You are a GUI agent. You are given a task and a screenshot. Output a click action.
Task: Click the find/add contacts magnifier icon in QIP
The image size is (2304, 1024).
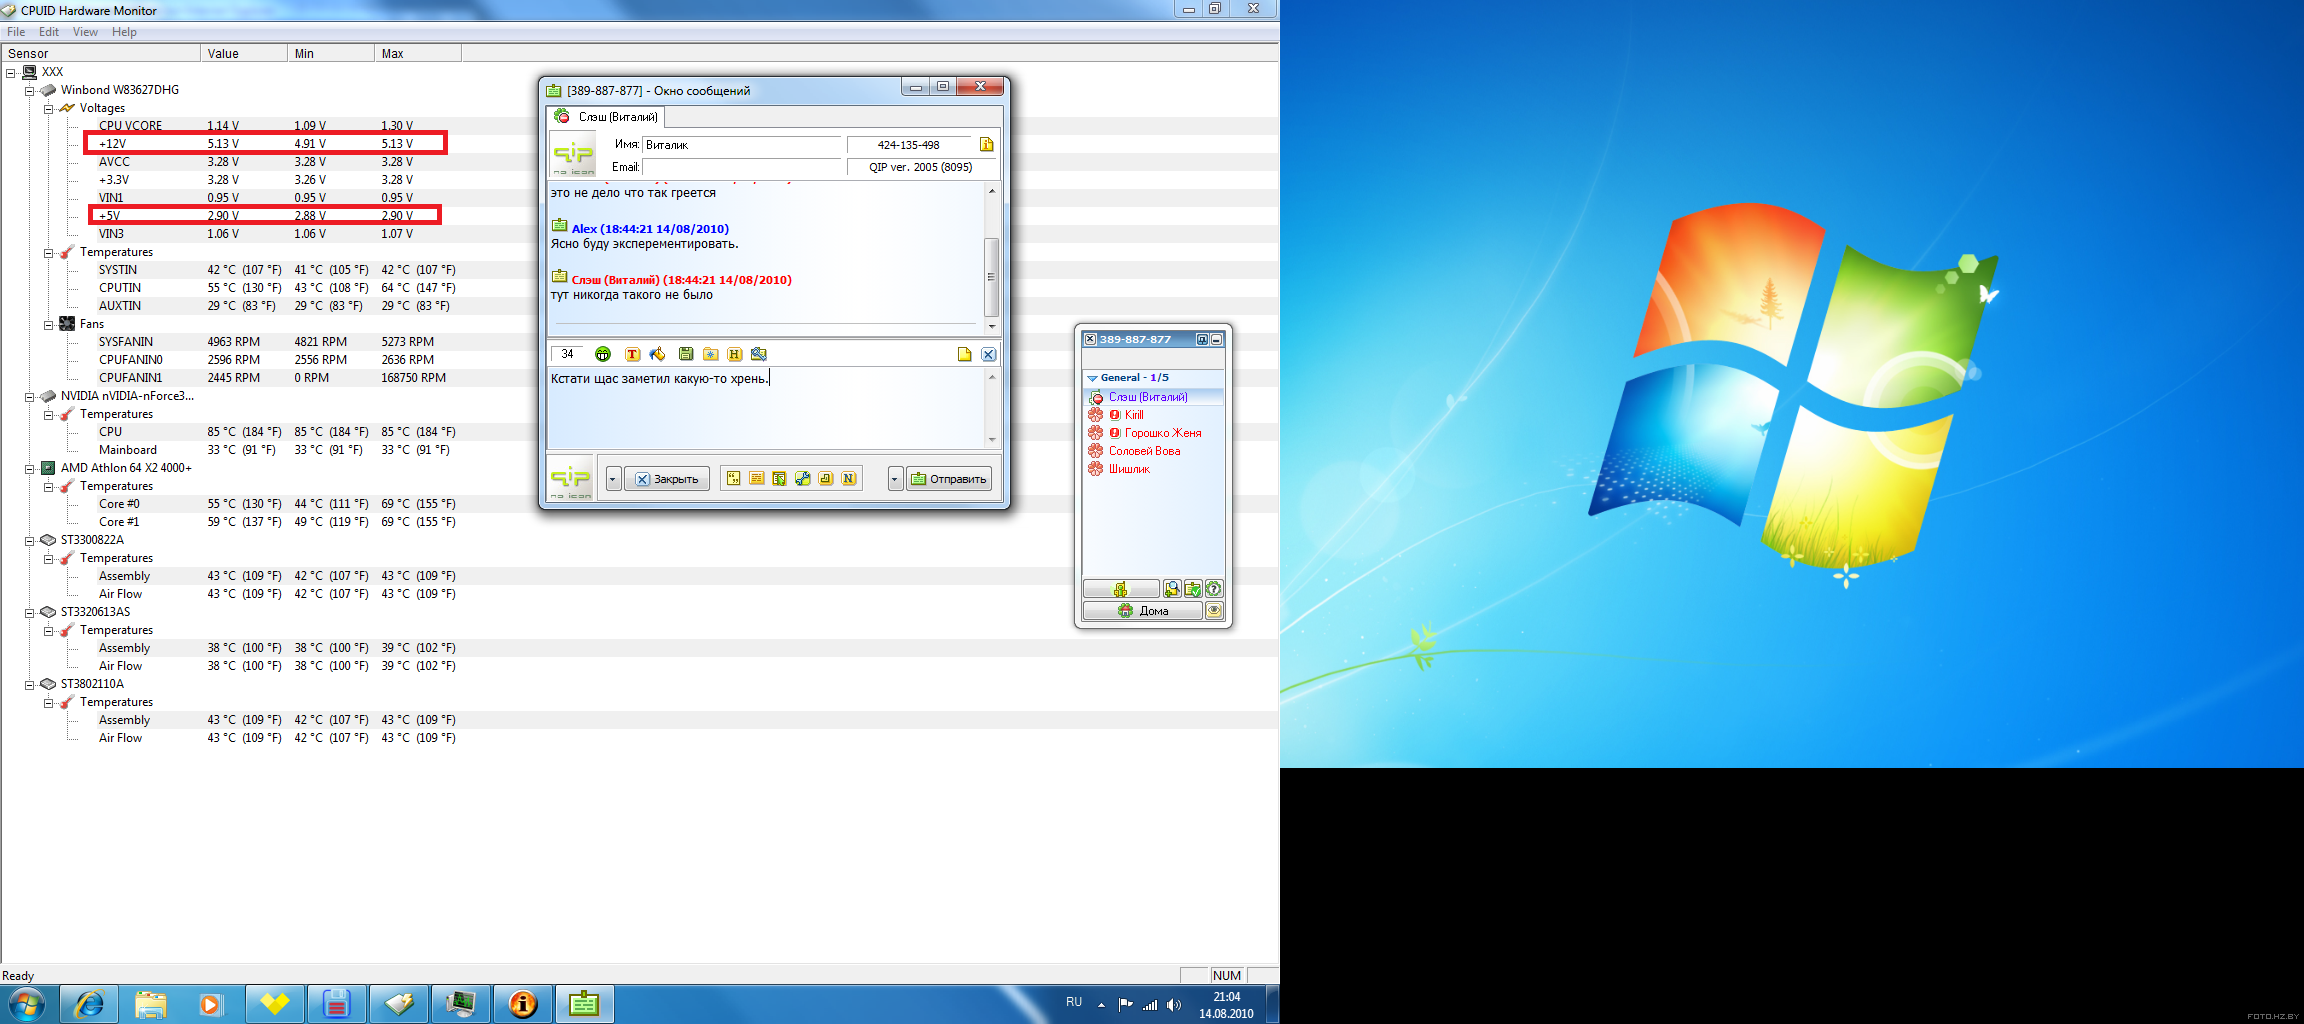(1172, 589)
